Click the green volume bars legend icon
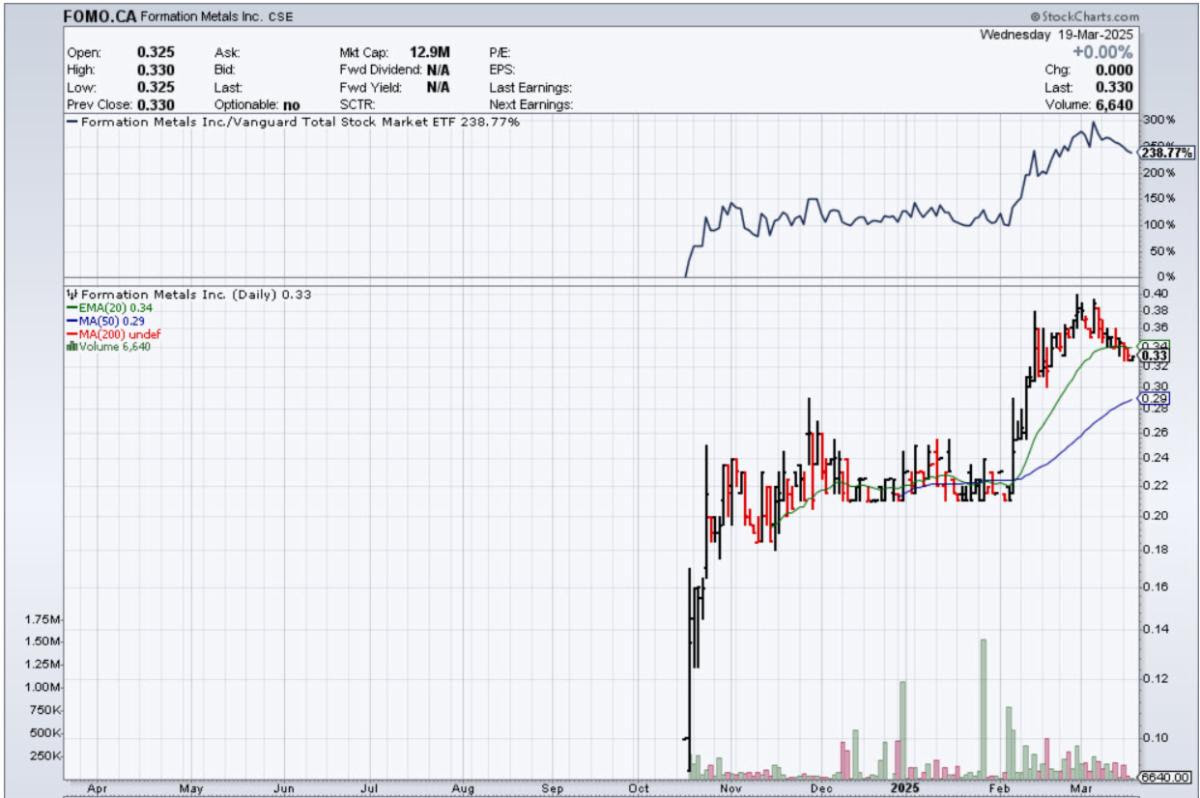The image size is (1200, 798). coord(70,347)
